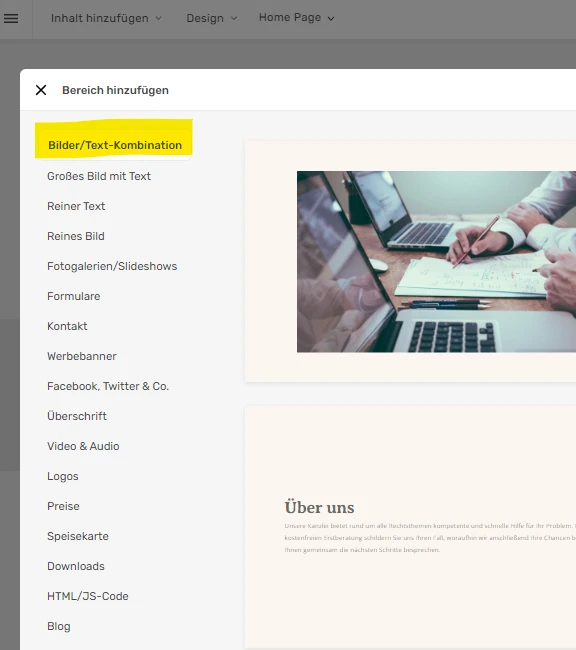This screenshot has width=576, height=650.
Task: Open Facebook, Twitter & Co. category
Action: (x=108, y=386)
